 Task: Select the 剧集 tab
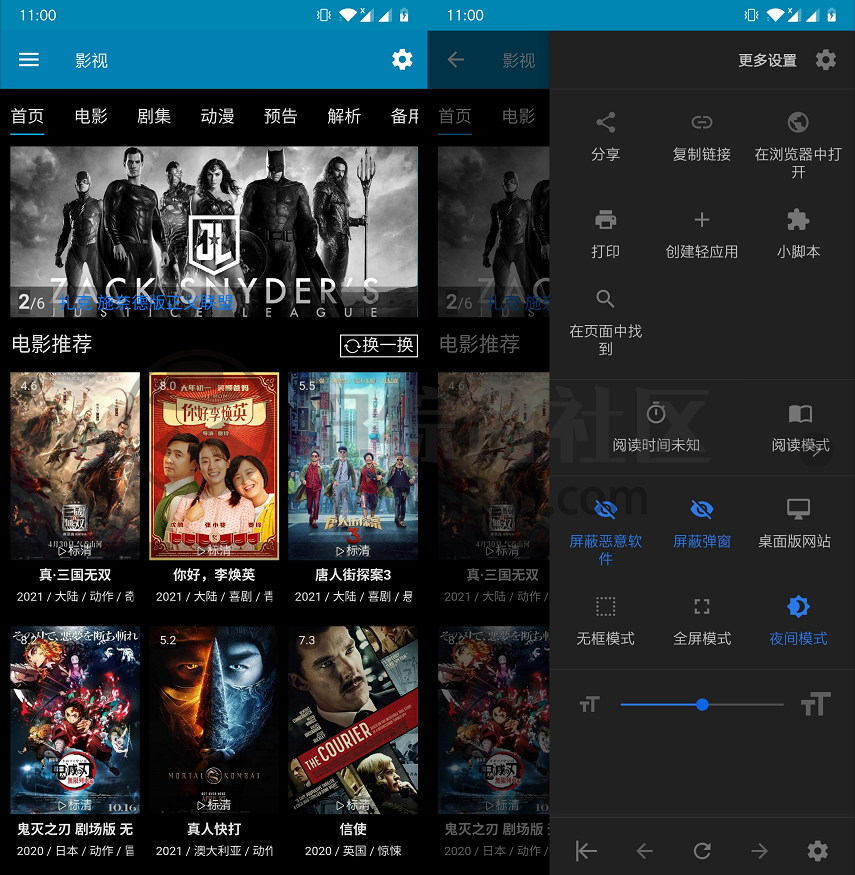pos(154,116)
